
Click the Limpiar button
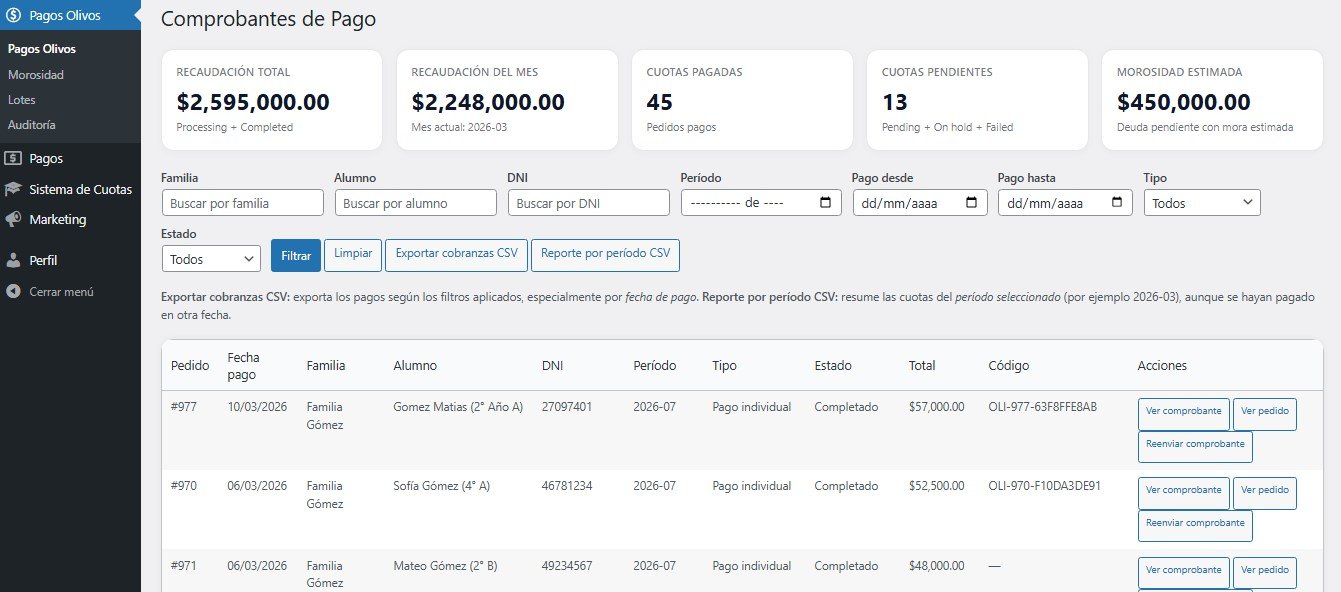[x=353, y=255]
